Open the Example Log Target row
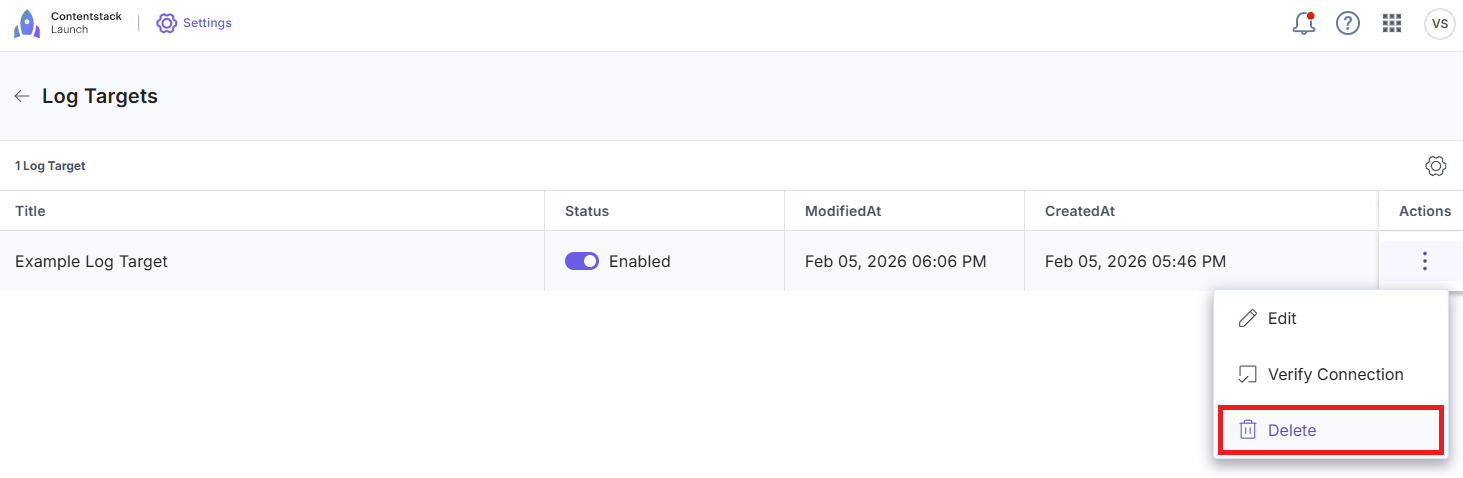 (92, 262)
